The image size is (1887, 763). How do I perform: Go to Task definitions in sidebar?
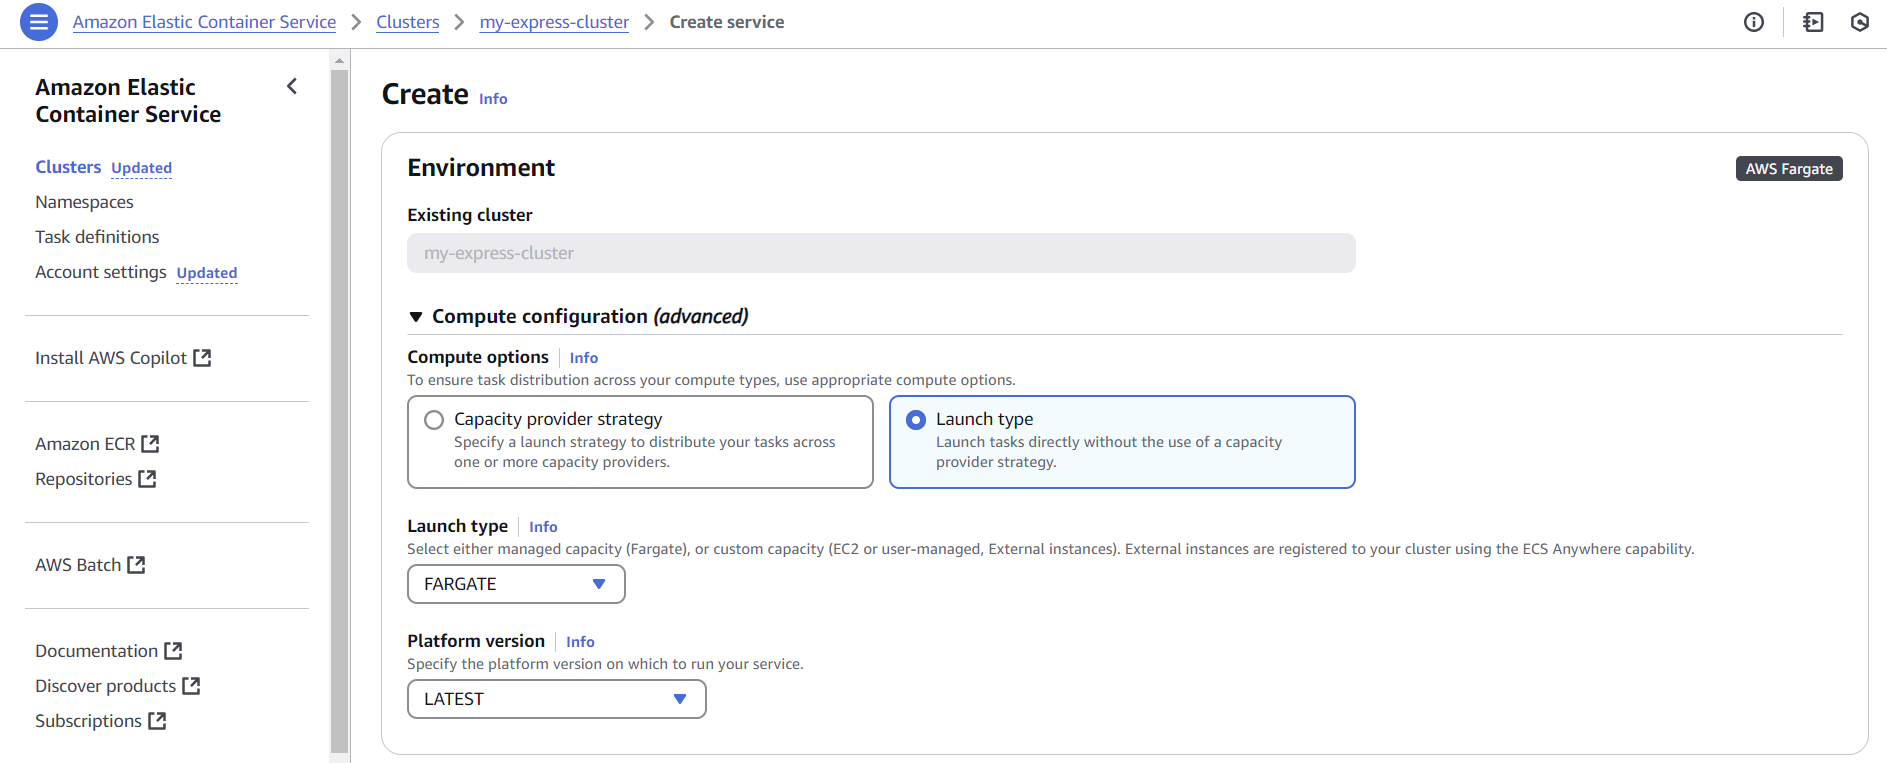(97, 237)
